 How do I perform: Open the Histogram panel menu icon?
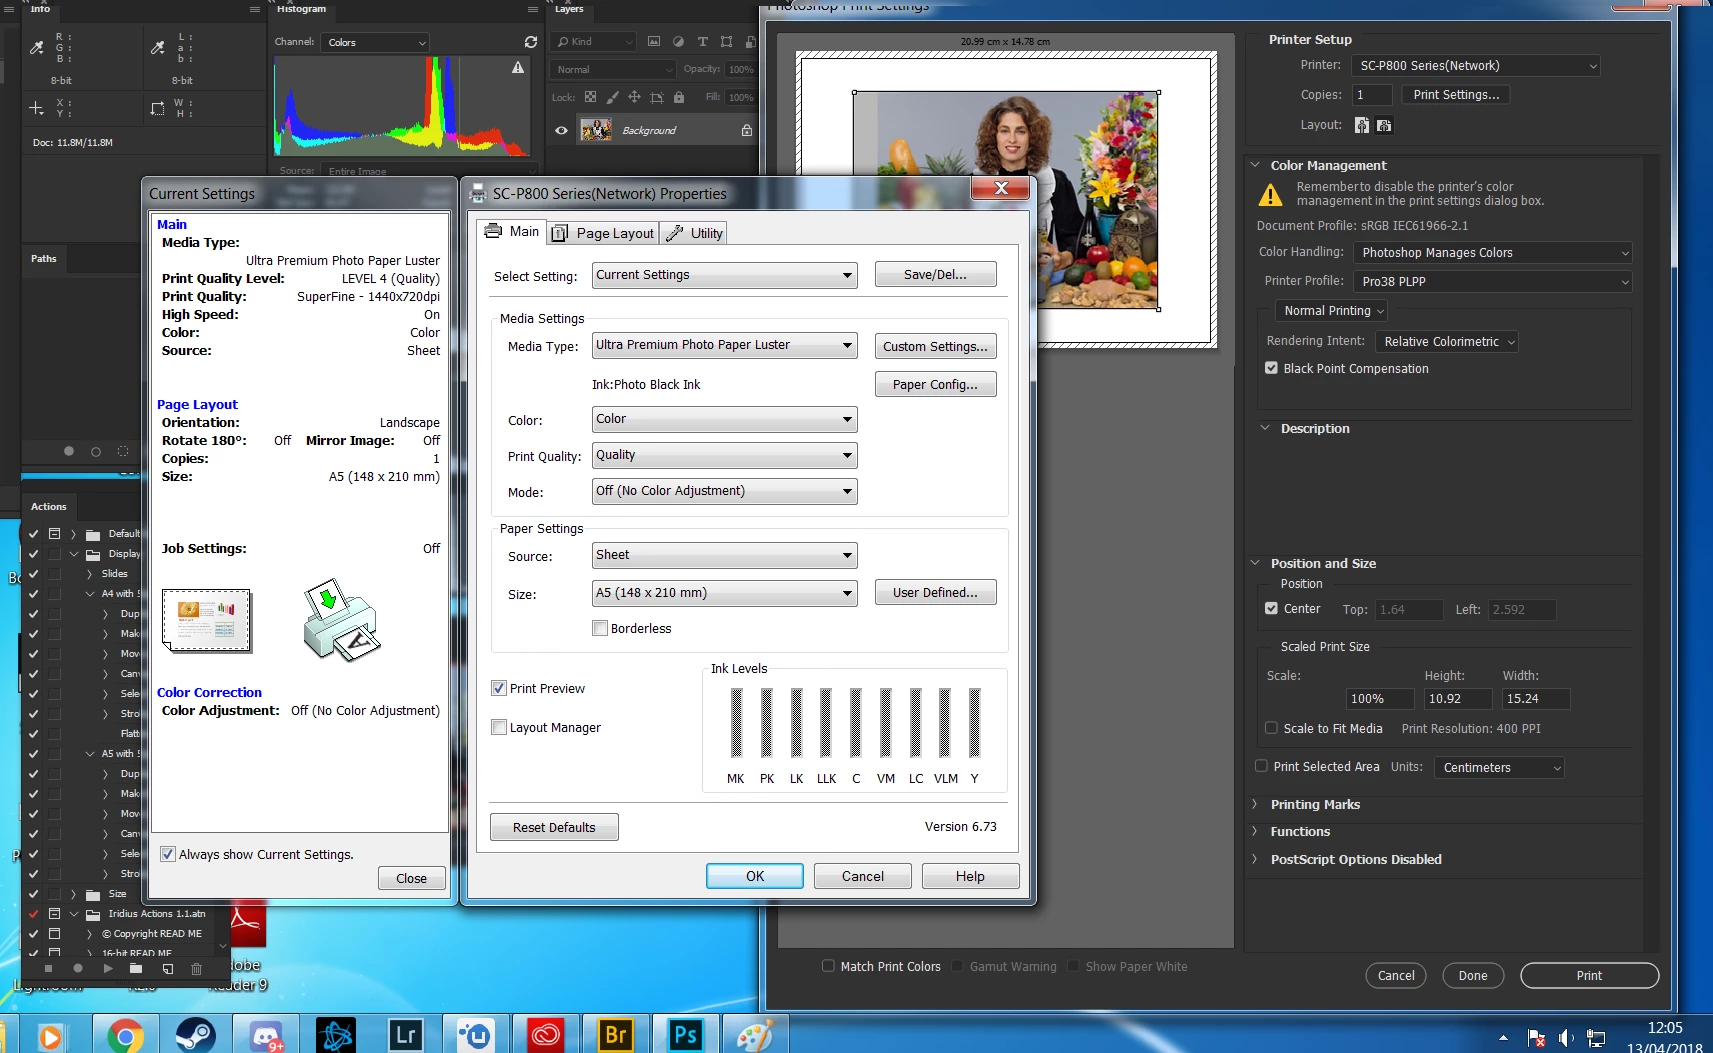pos(533,9)
